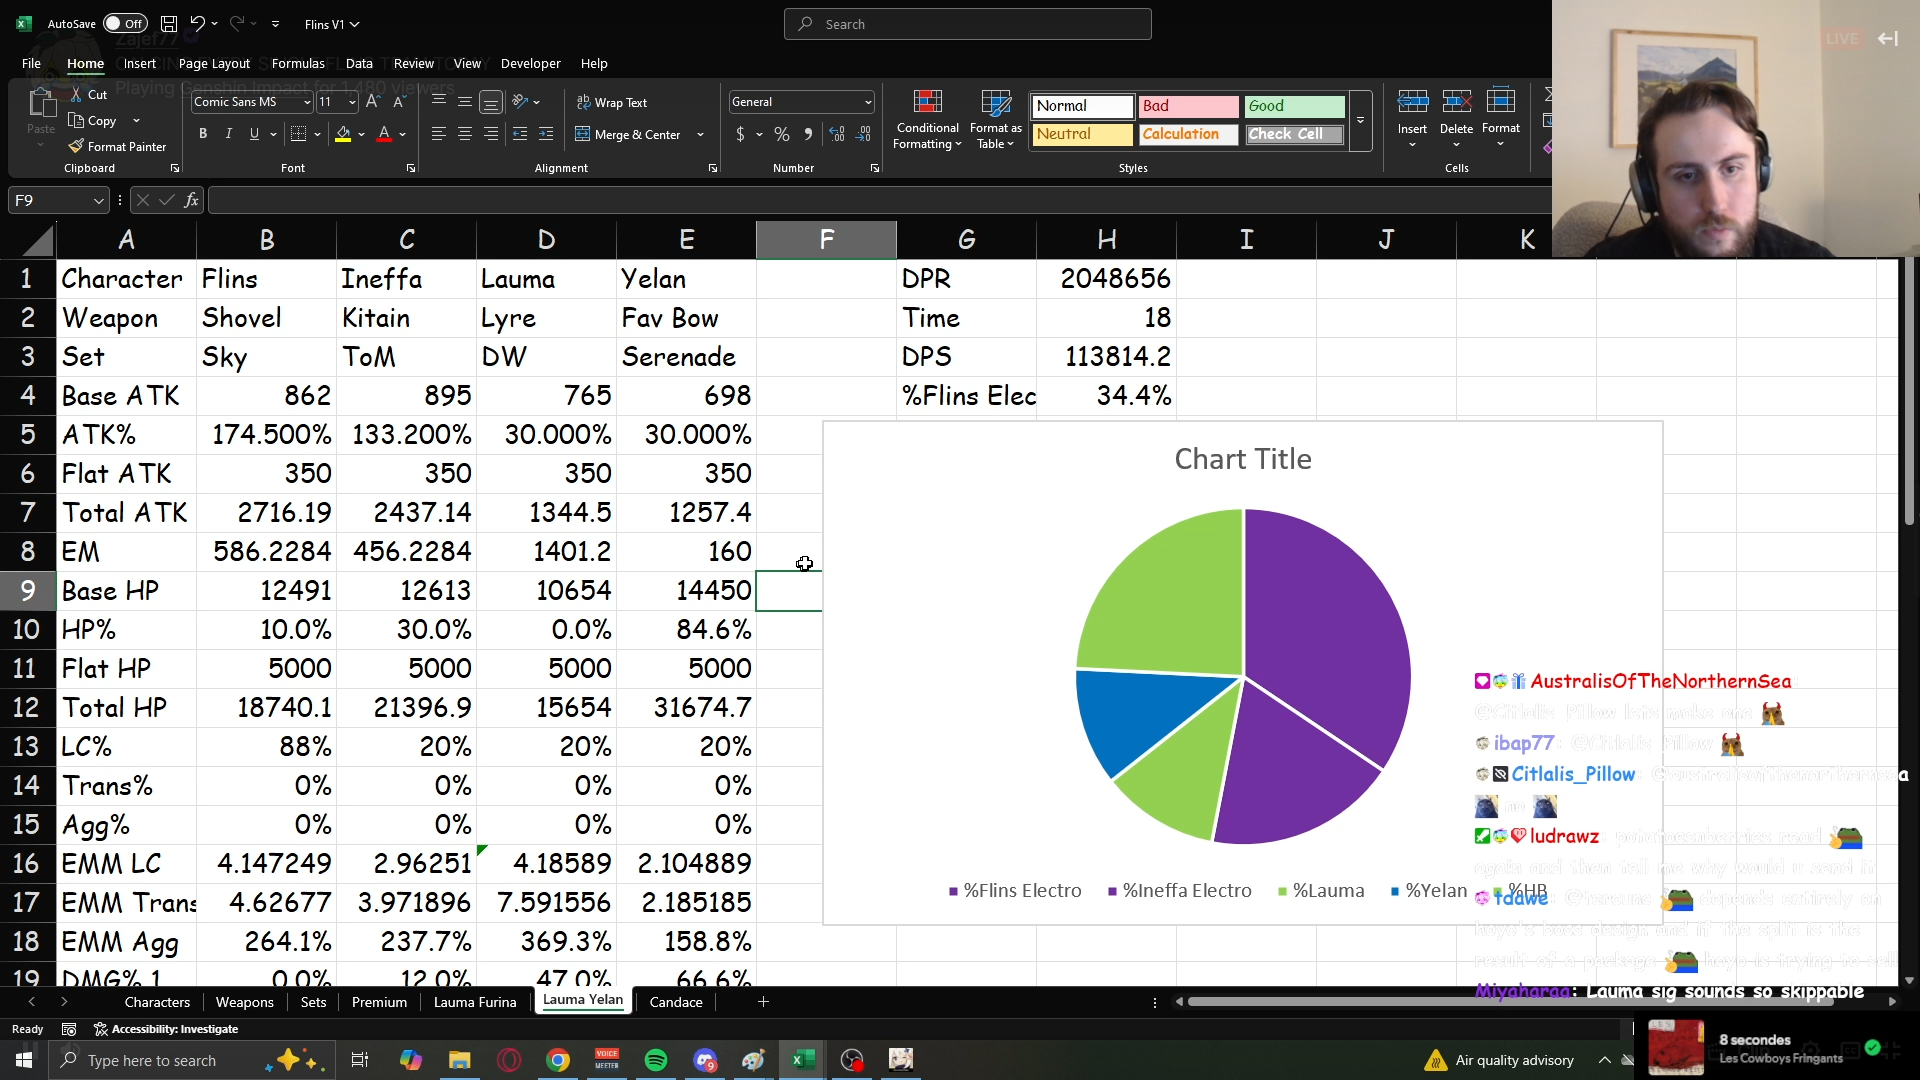The image size is (1920, 1080).
Task: Open the Characters sheet tab
Action: pos(157,1002)
